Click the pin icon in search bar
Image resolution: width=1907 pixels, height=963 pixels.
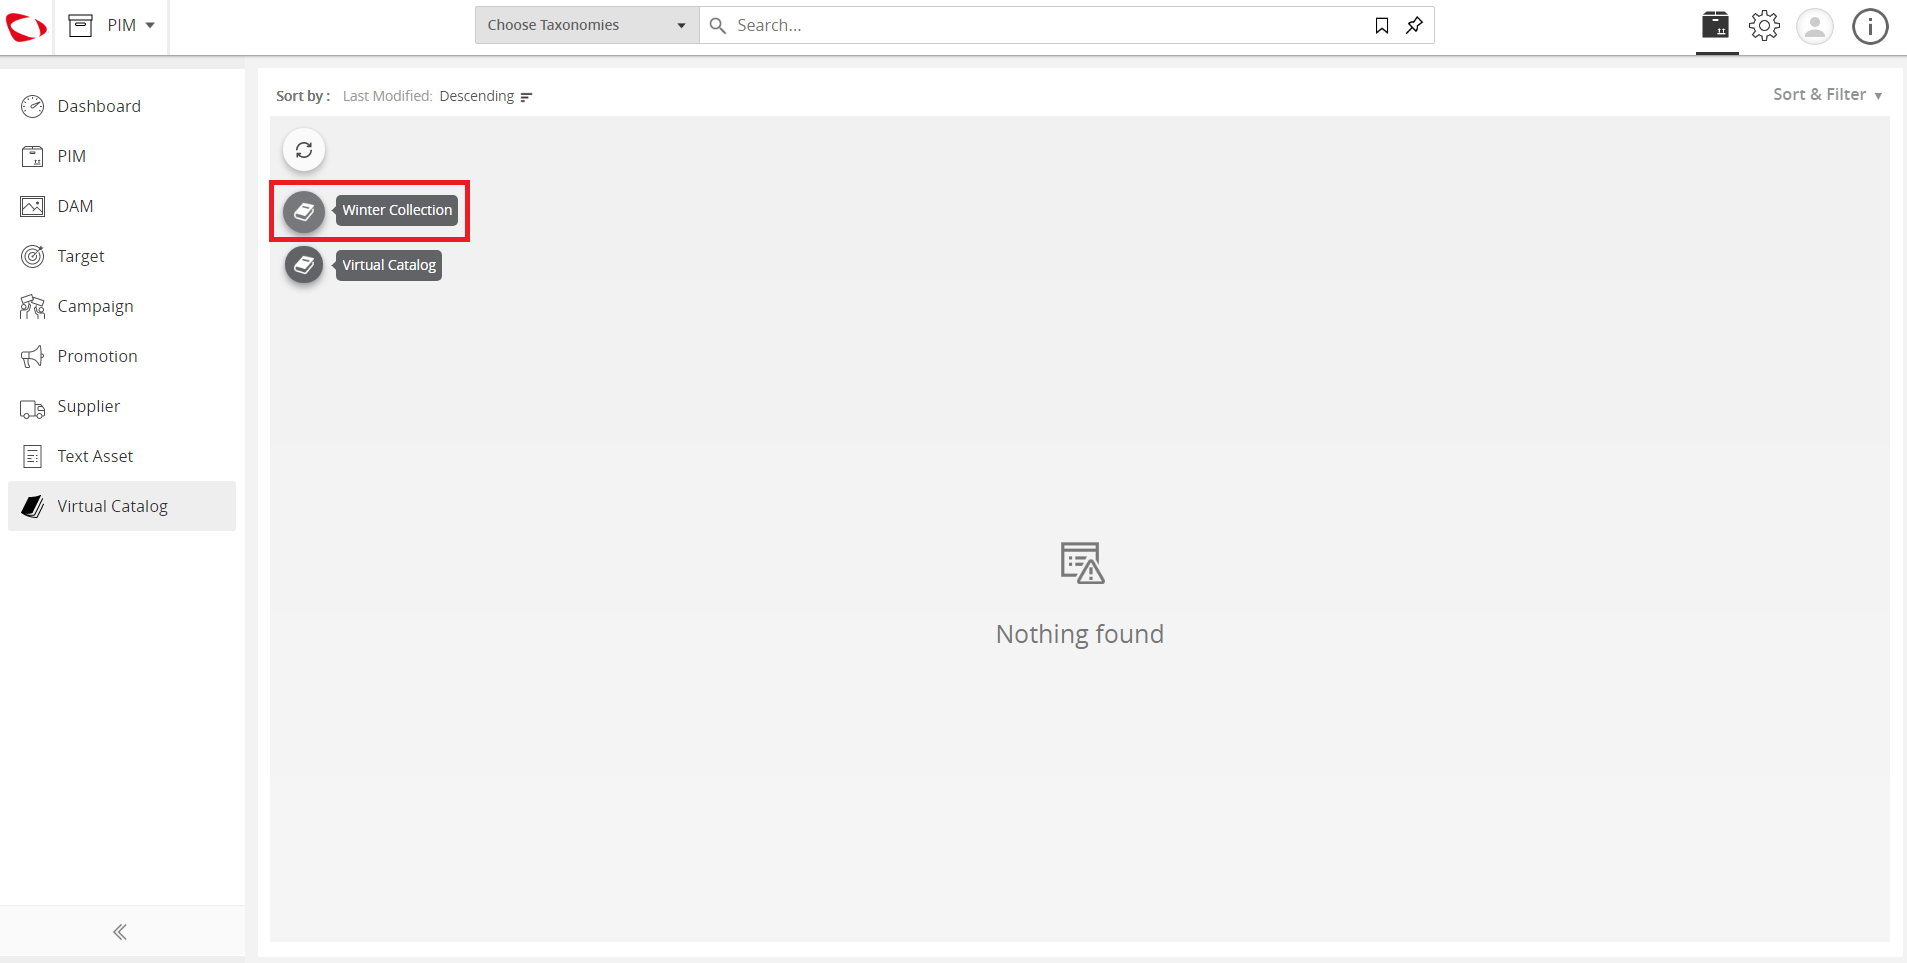click(x=1414, y=25)
